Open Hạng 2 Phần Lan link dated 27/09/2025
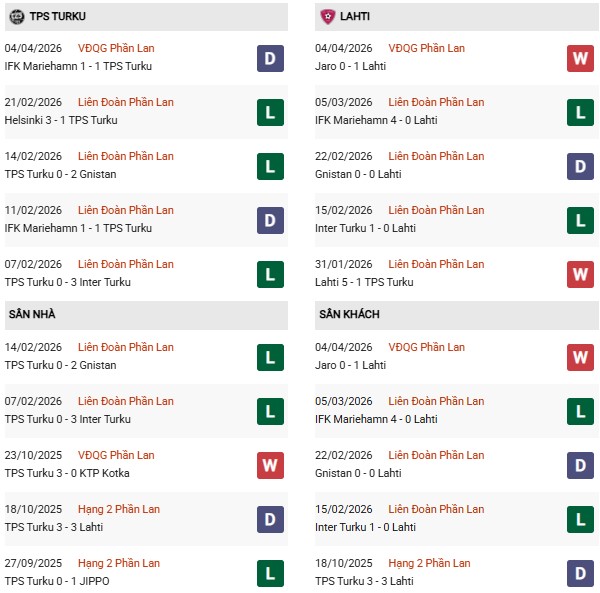The height and width of the screenshot is (593, 600). tap(122, 563)
